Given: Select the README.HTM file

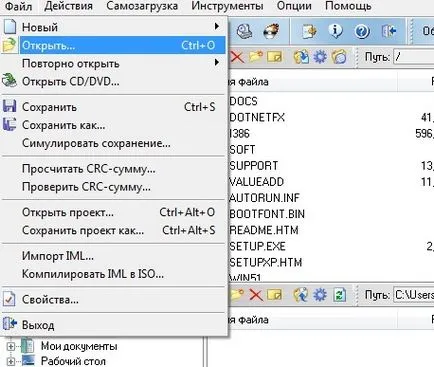Looking at the screenshot, I should [264, 230].
